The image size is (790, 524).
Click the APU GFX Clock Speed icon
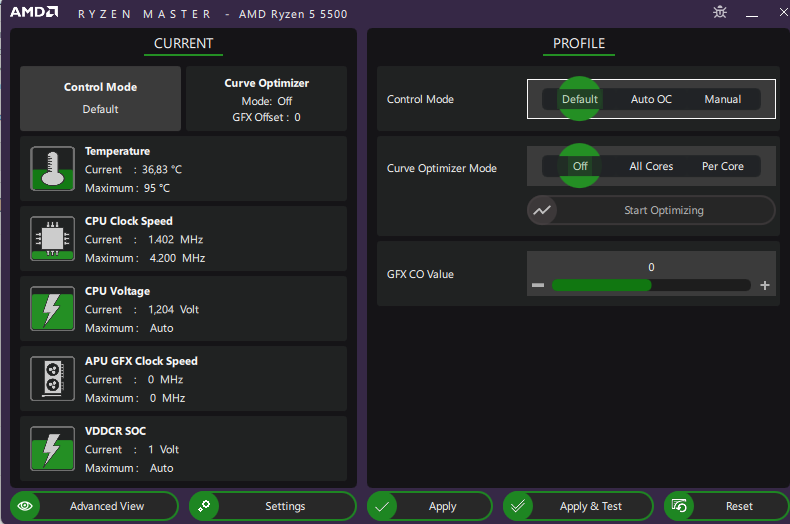click(x=52, y=379)
